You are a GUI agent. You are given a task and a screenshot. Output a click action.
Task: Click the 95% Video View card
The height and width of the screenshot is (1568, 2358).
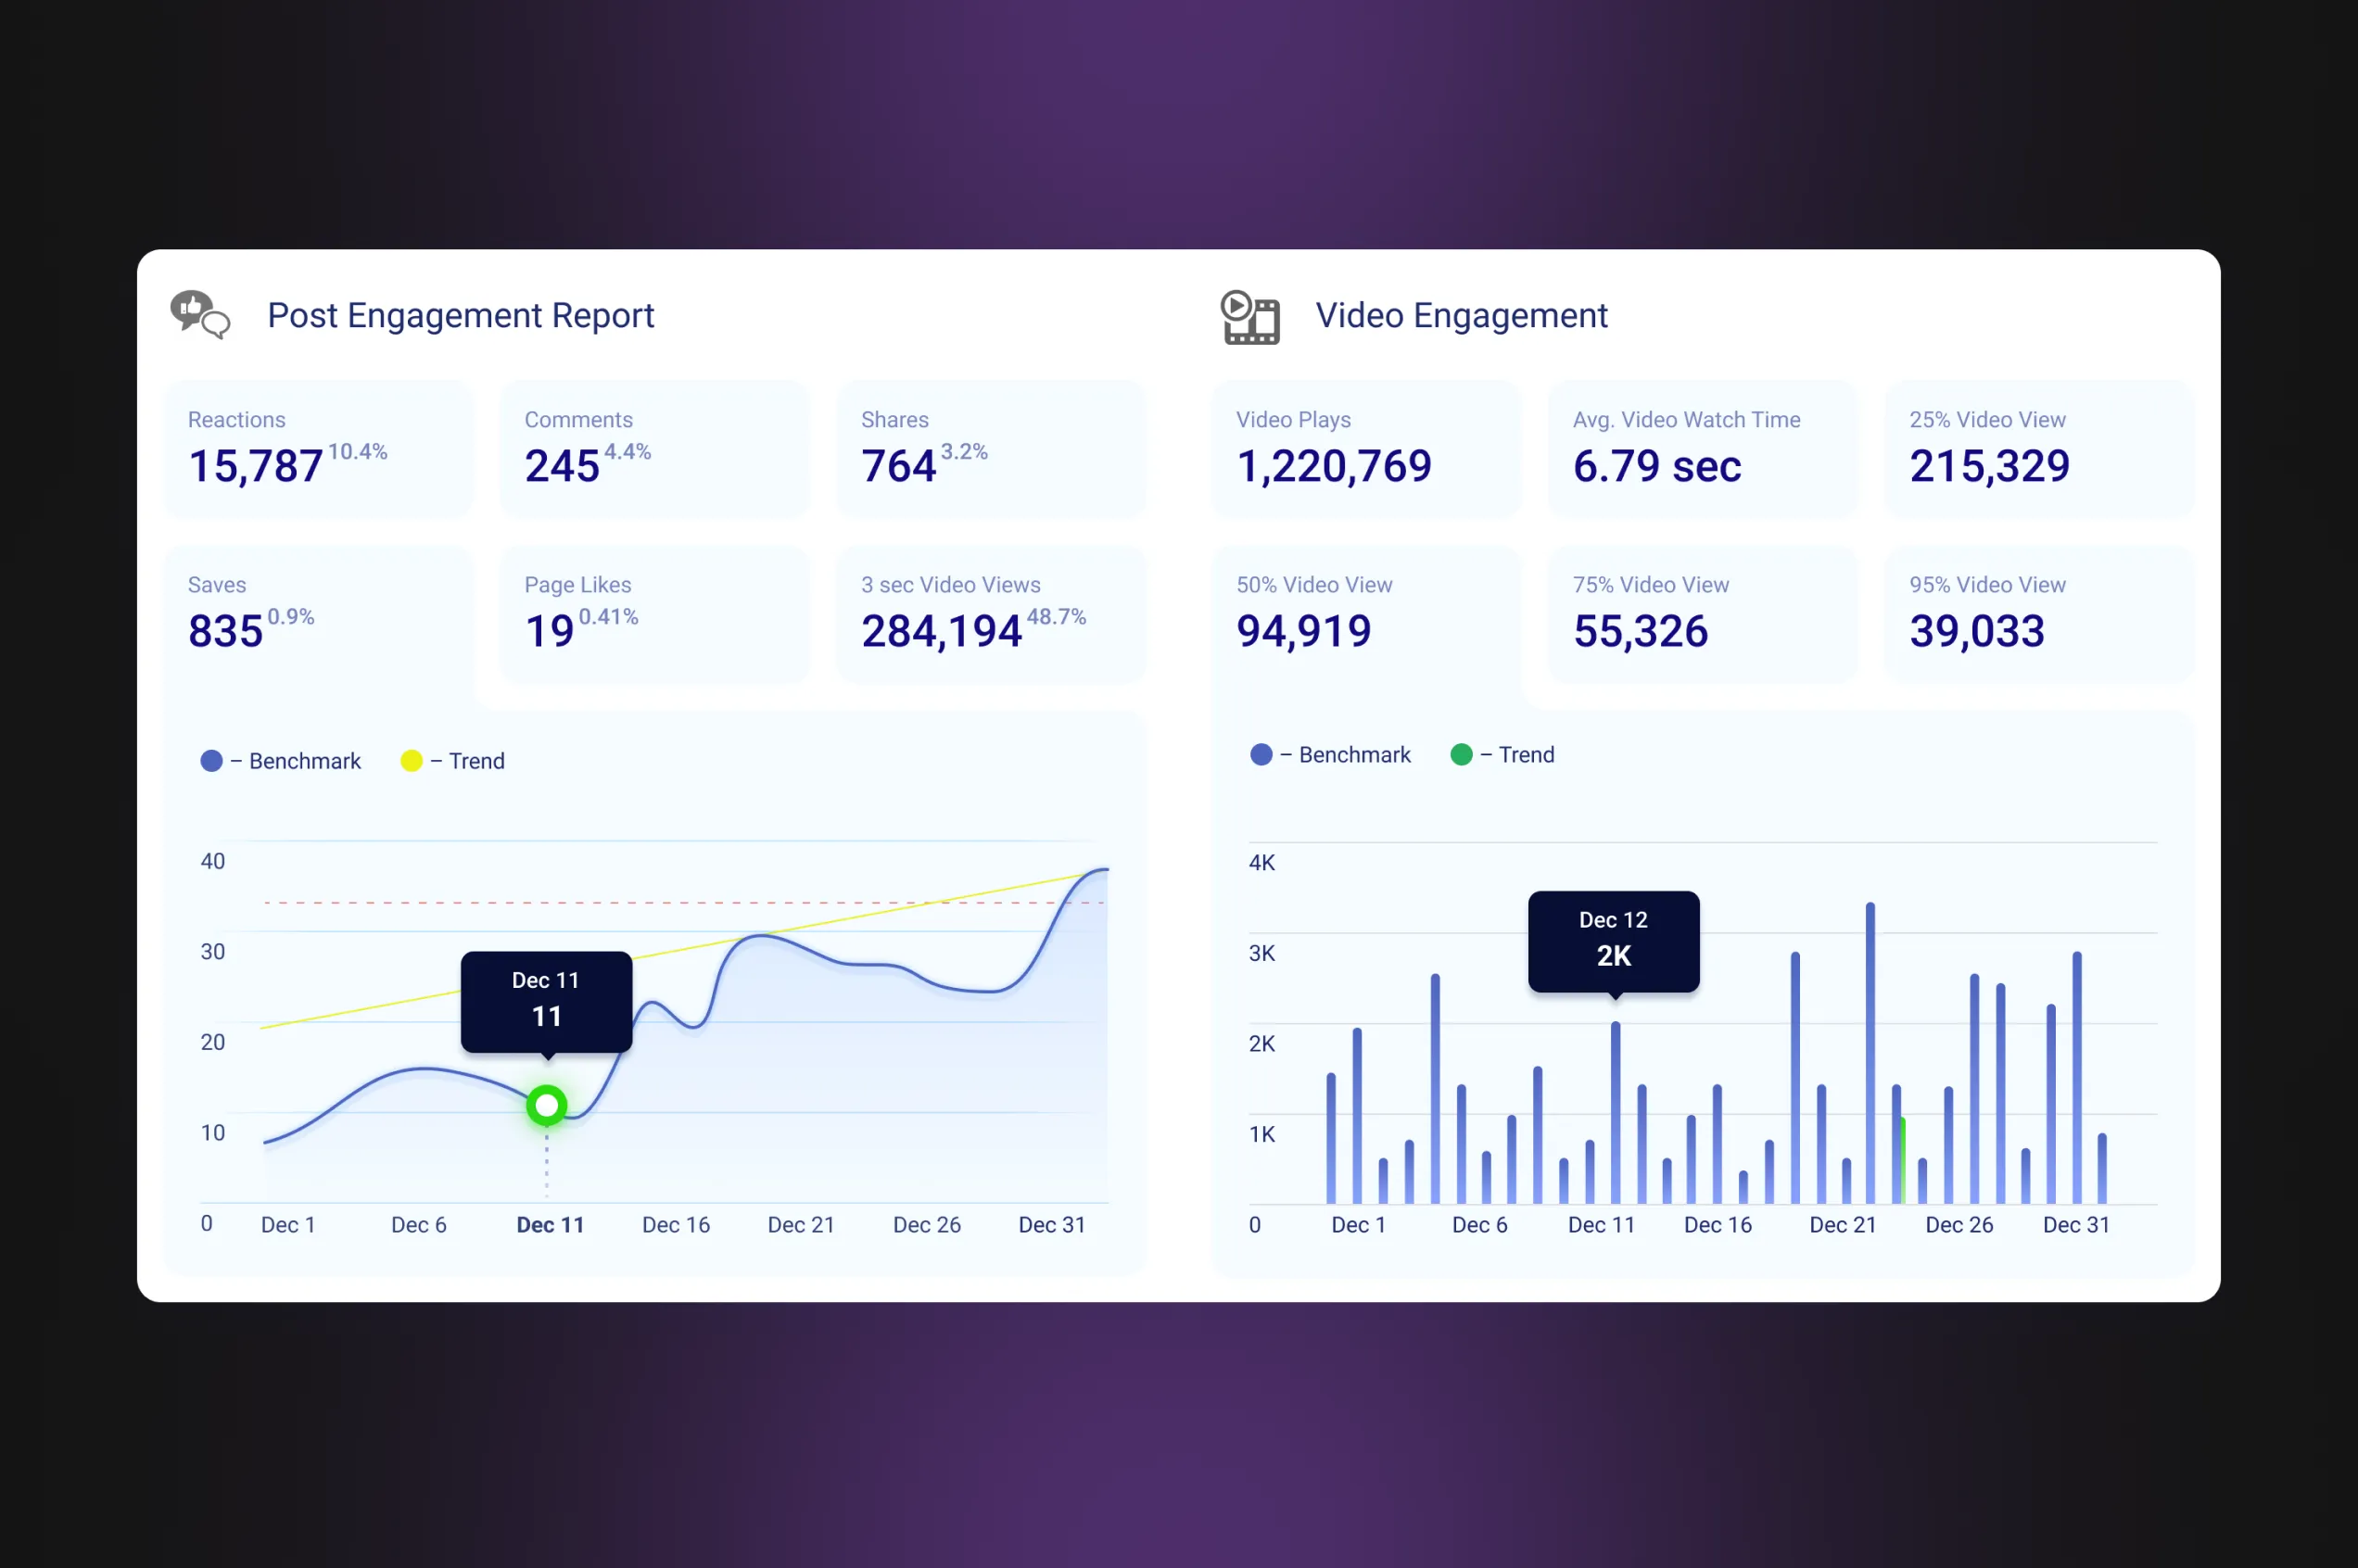[2038, 614]
